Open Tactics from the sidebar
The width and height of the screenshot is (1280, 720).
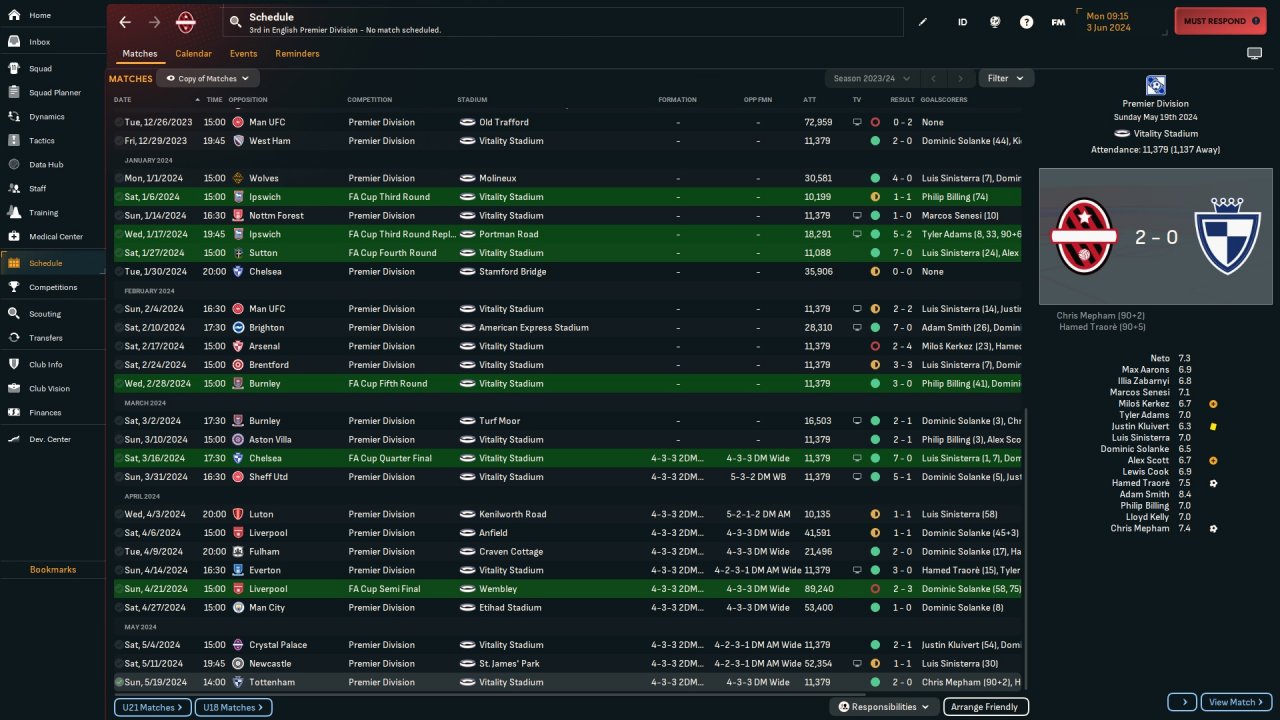coord(52,140)
